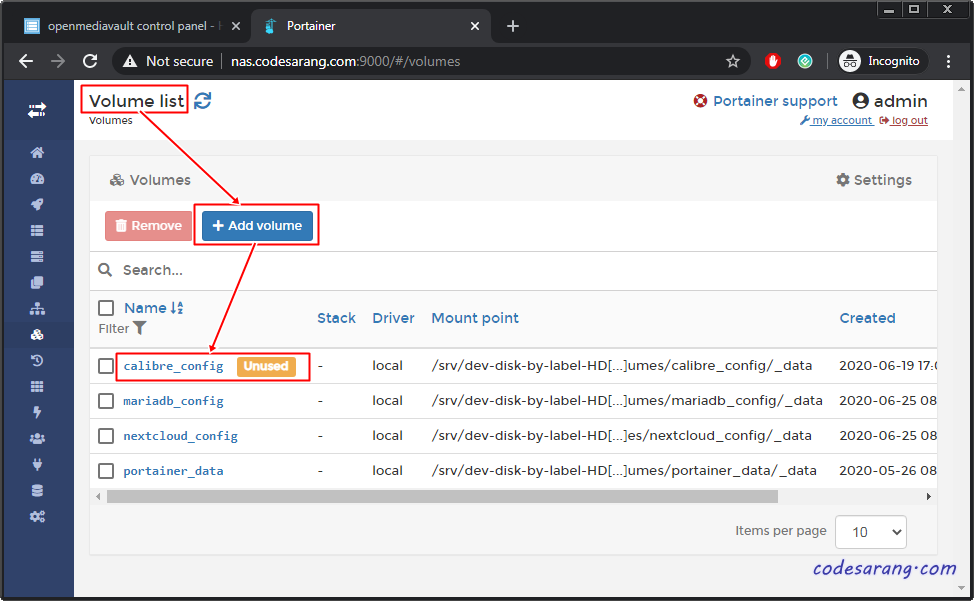974x601 pixels.
Task: Sort by Mount point column
Action: pos(475,318)
